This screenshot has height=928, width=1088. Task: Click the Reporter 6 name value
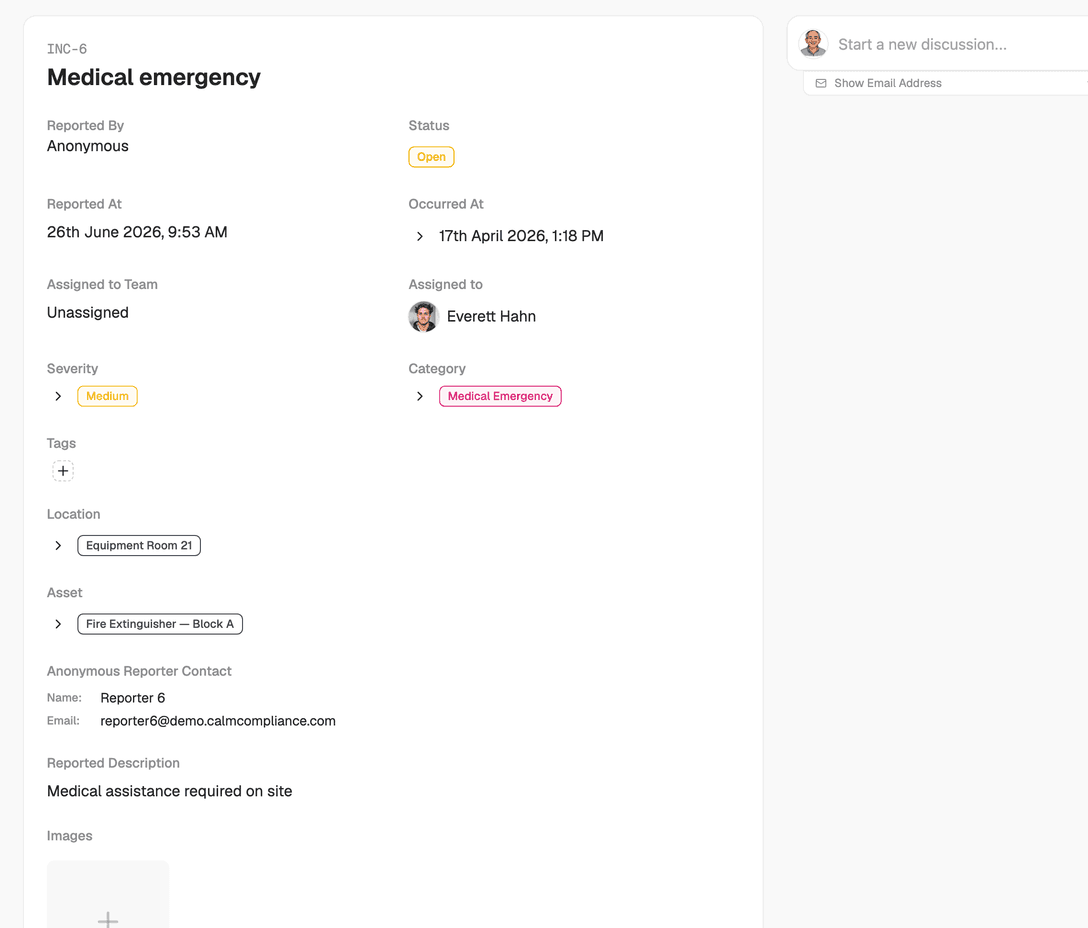[133, 698]
